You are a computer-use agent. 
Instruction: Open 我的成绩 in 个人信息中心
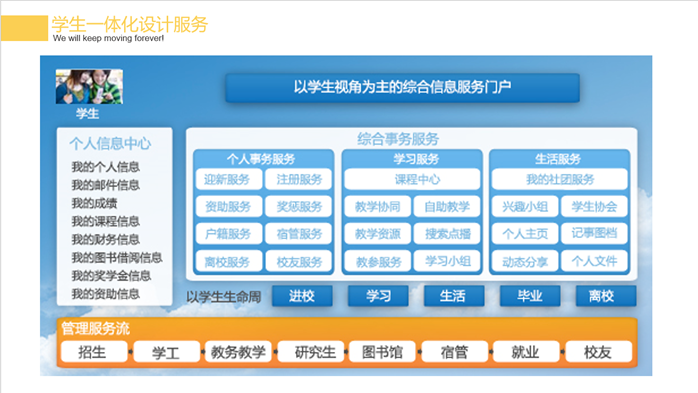click(x=94, y=203)
